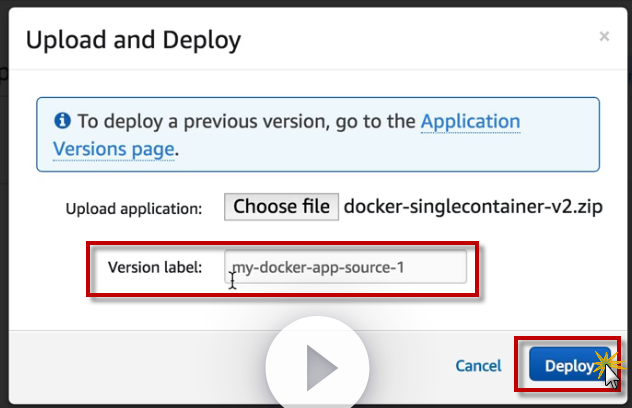Click the "Upload and Deploy" dialog title
The image size is (632, 408).
[133, 41]
